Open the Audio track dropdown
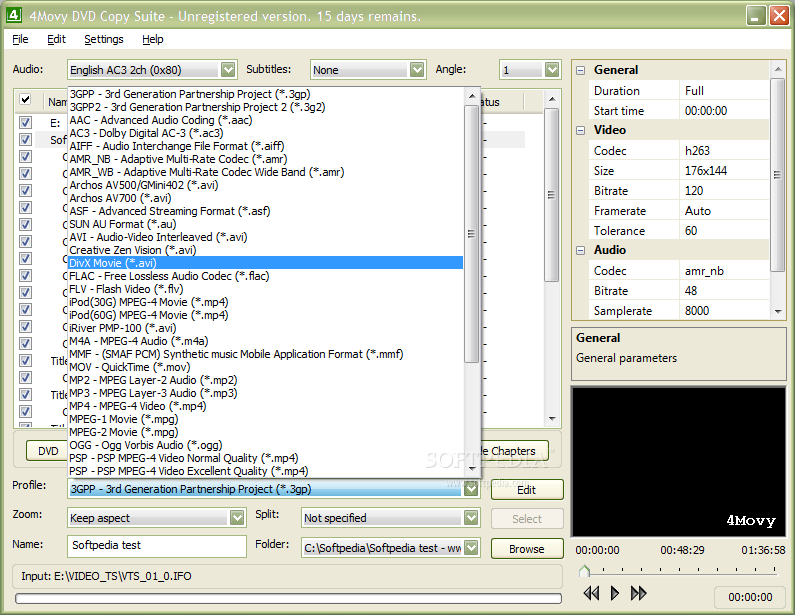This screenshot has height=615, width=795. pyautogui.click(x=228, y=69)
